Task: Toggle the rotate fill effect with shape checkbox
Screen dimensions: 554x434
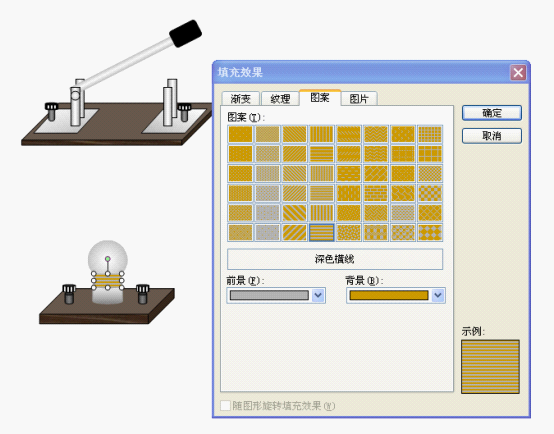Action: point(225,405)
